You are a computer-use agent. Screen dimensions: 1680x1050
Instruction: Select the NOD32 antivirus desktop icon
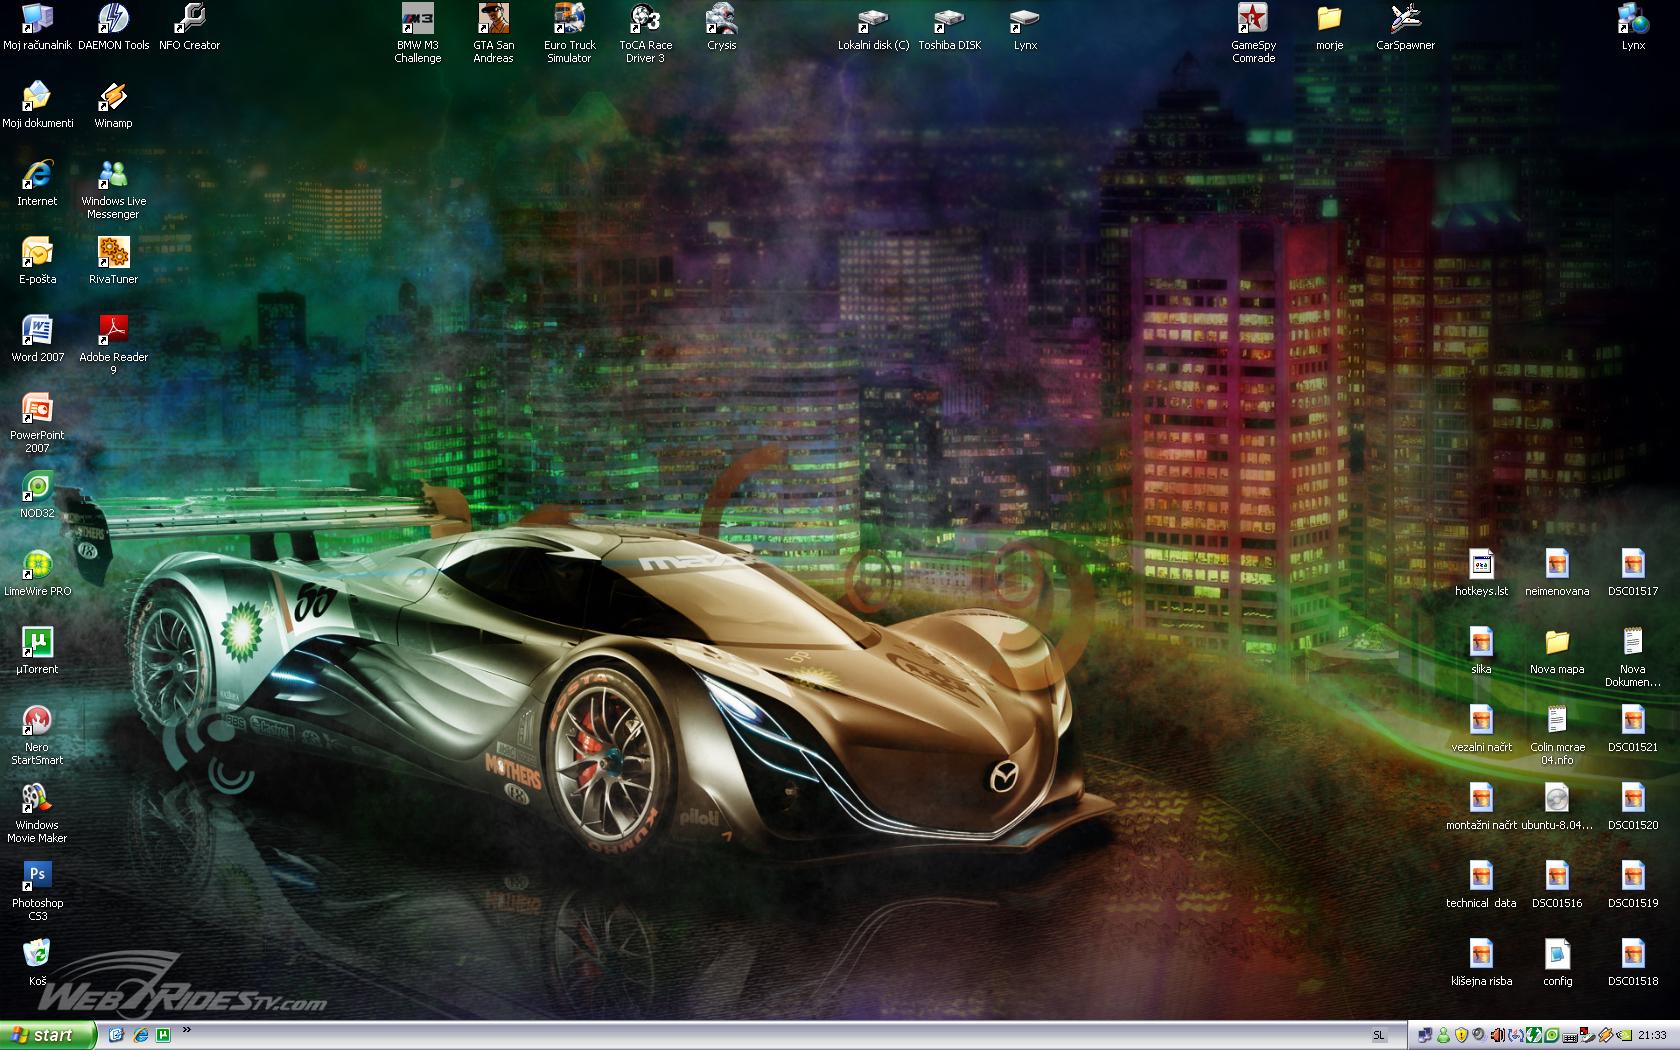tap(37, 495)
